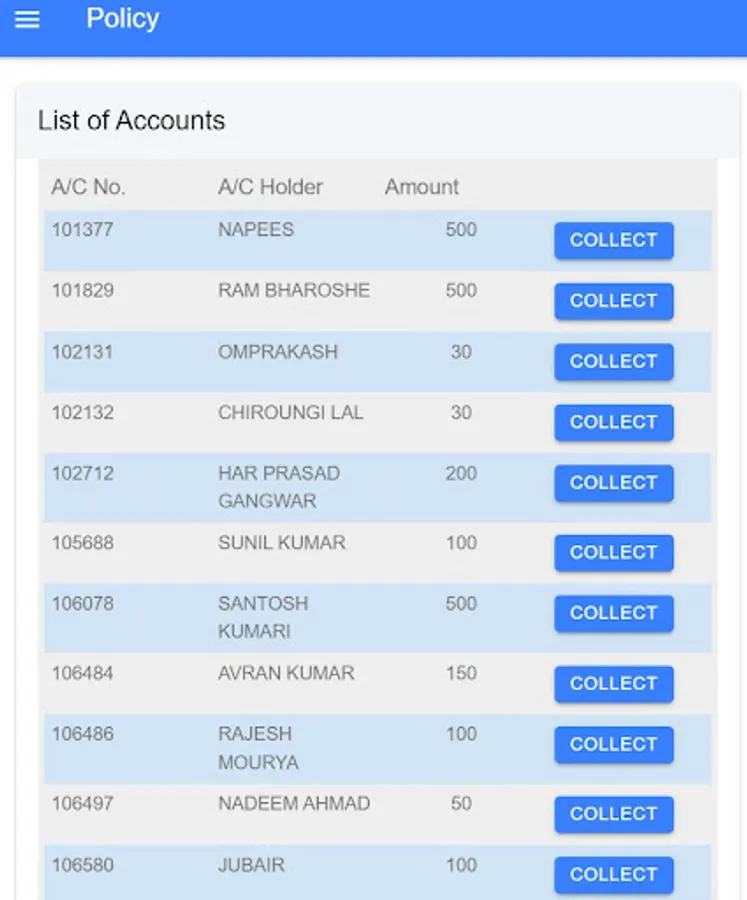This screenshot has height=900, width=747.
Task: Click the Amount column header
Action: point(421,187)
